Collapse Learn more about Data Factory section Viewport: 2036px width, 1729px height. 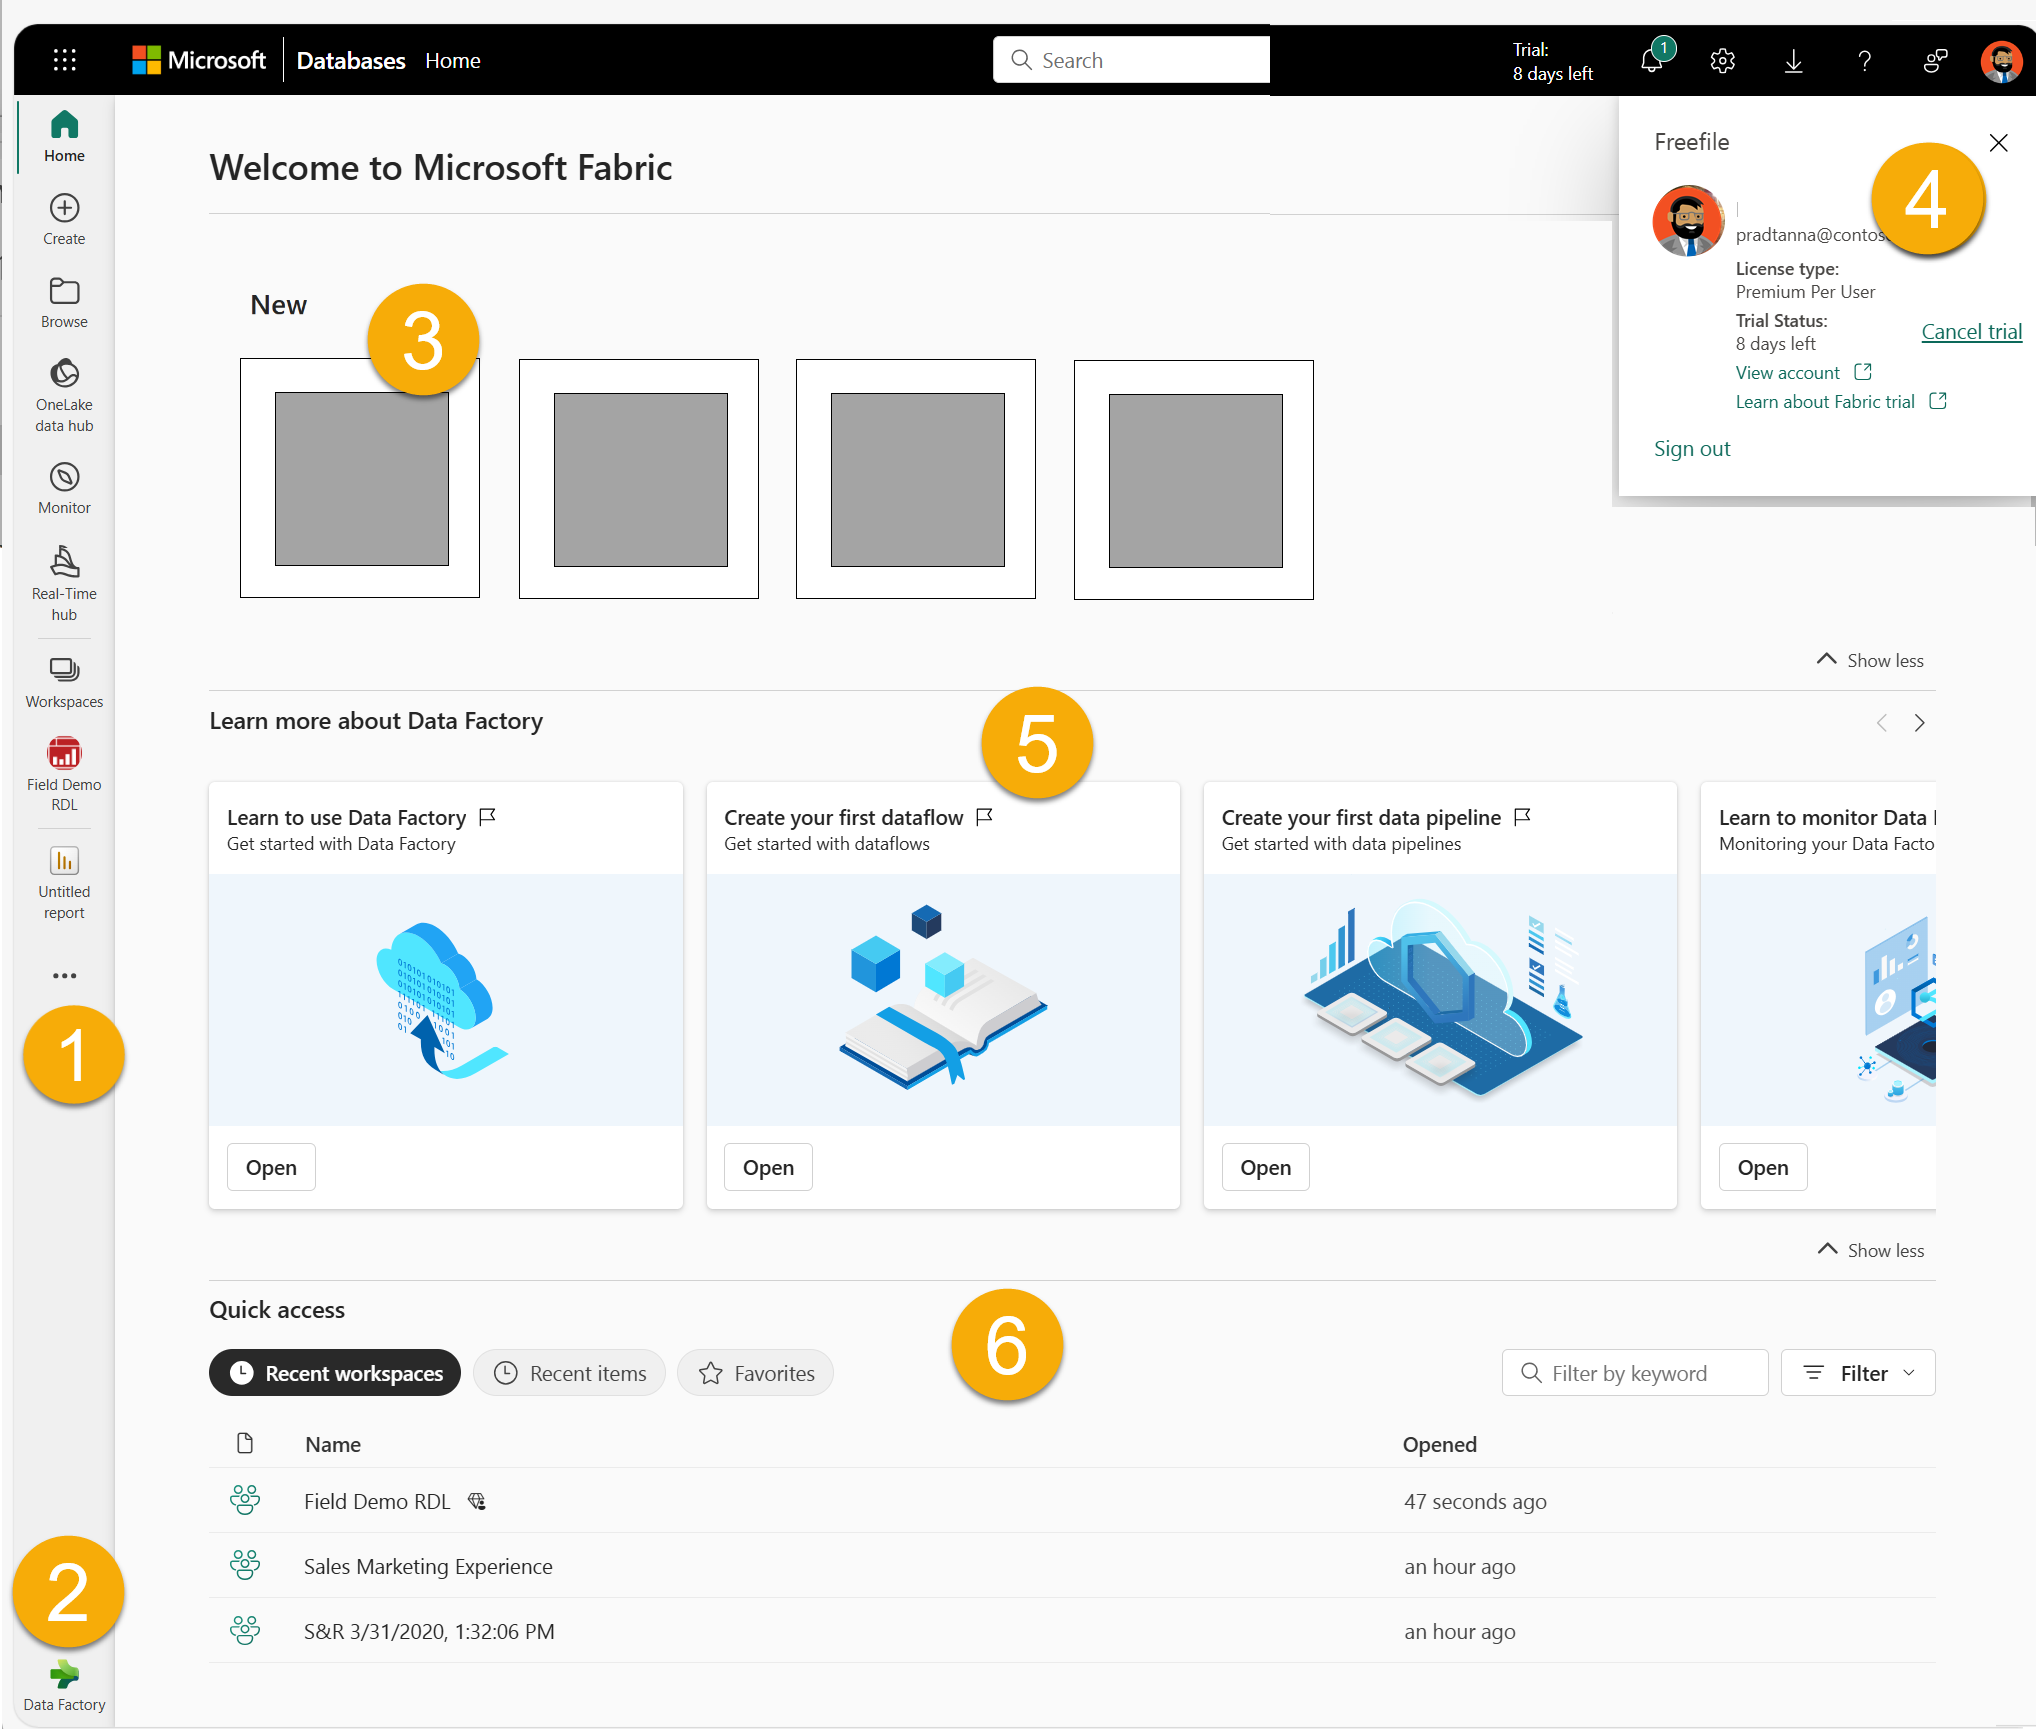click(1866, 1249)
